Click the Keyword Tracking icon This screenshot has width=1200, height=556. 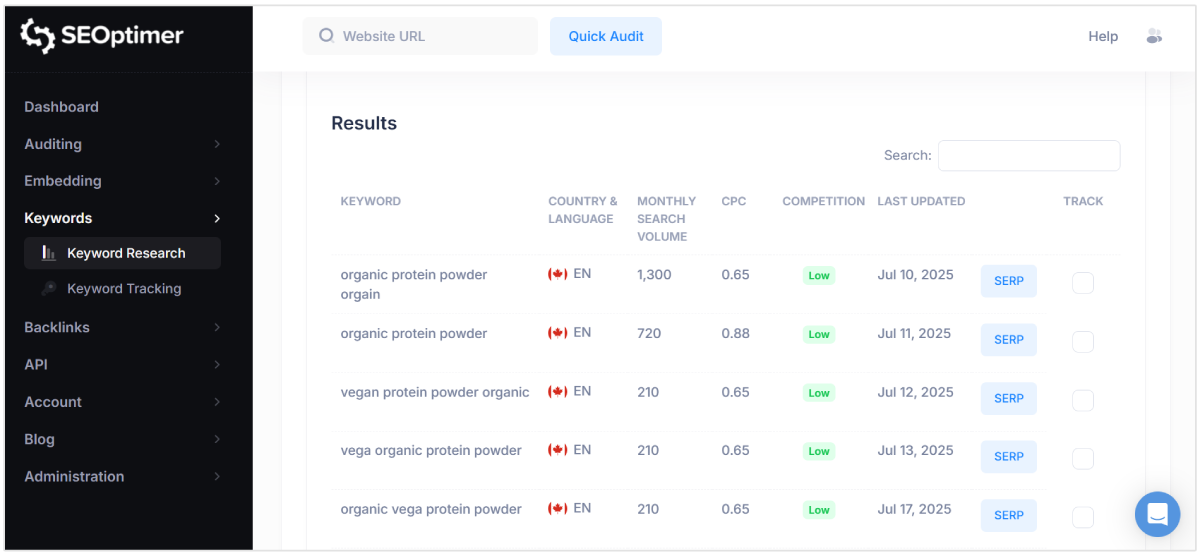(48, 288)
